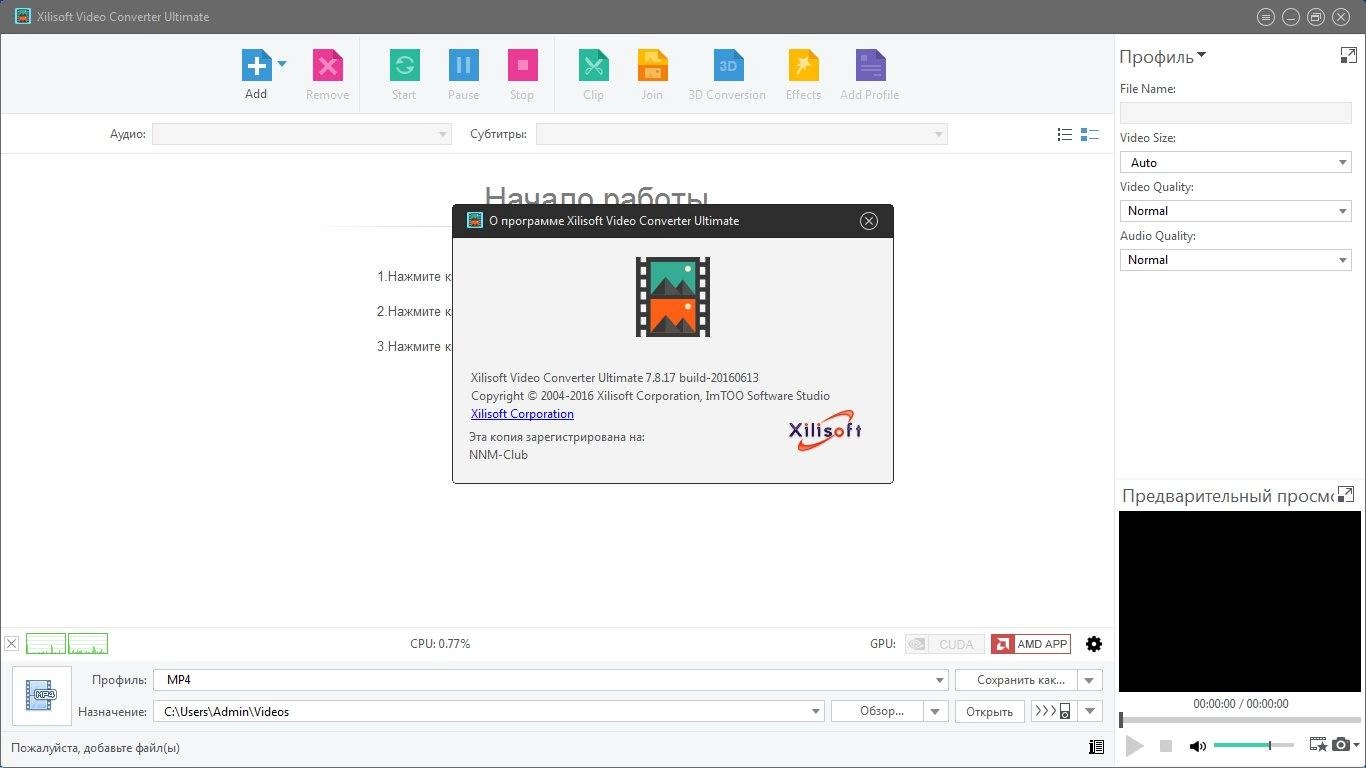Adjust the preview volume slider
1366x768 pixels.
pos(1254,745)
